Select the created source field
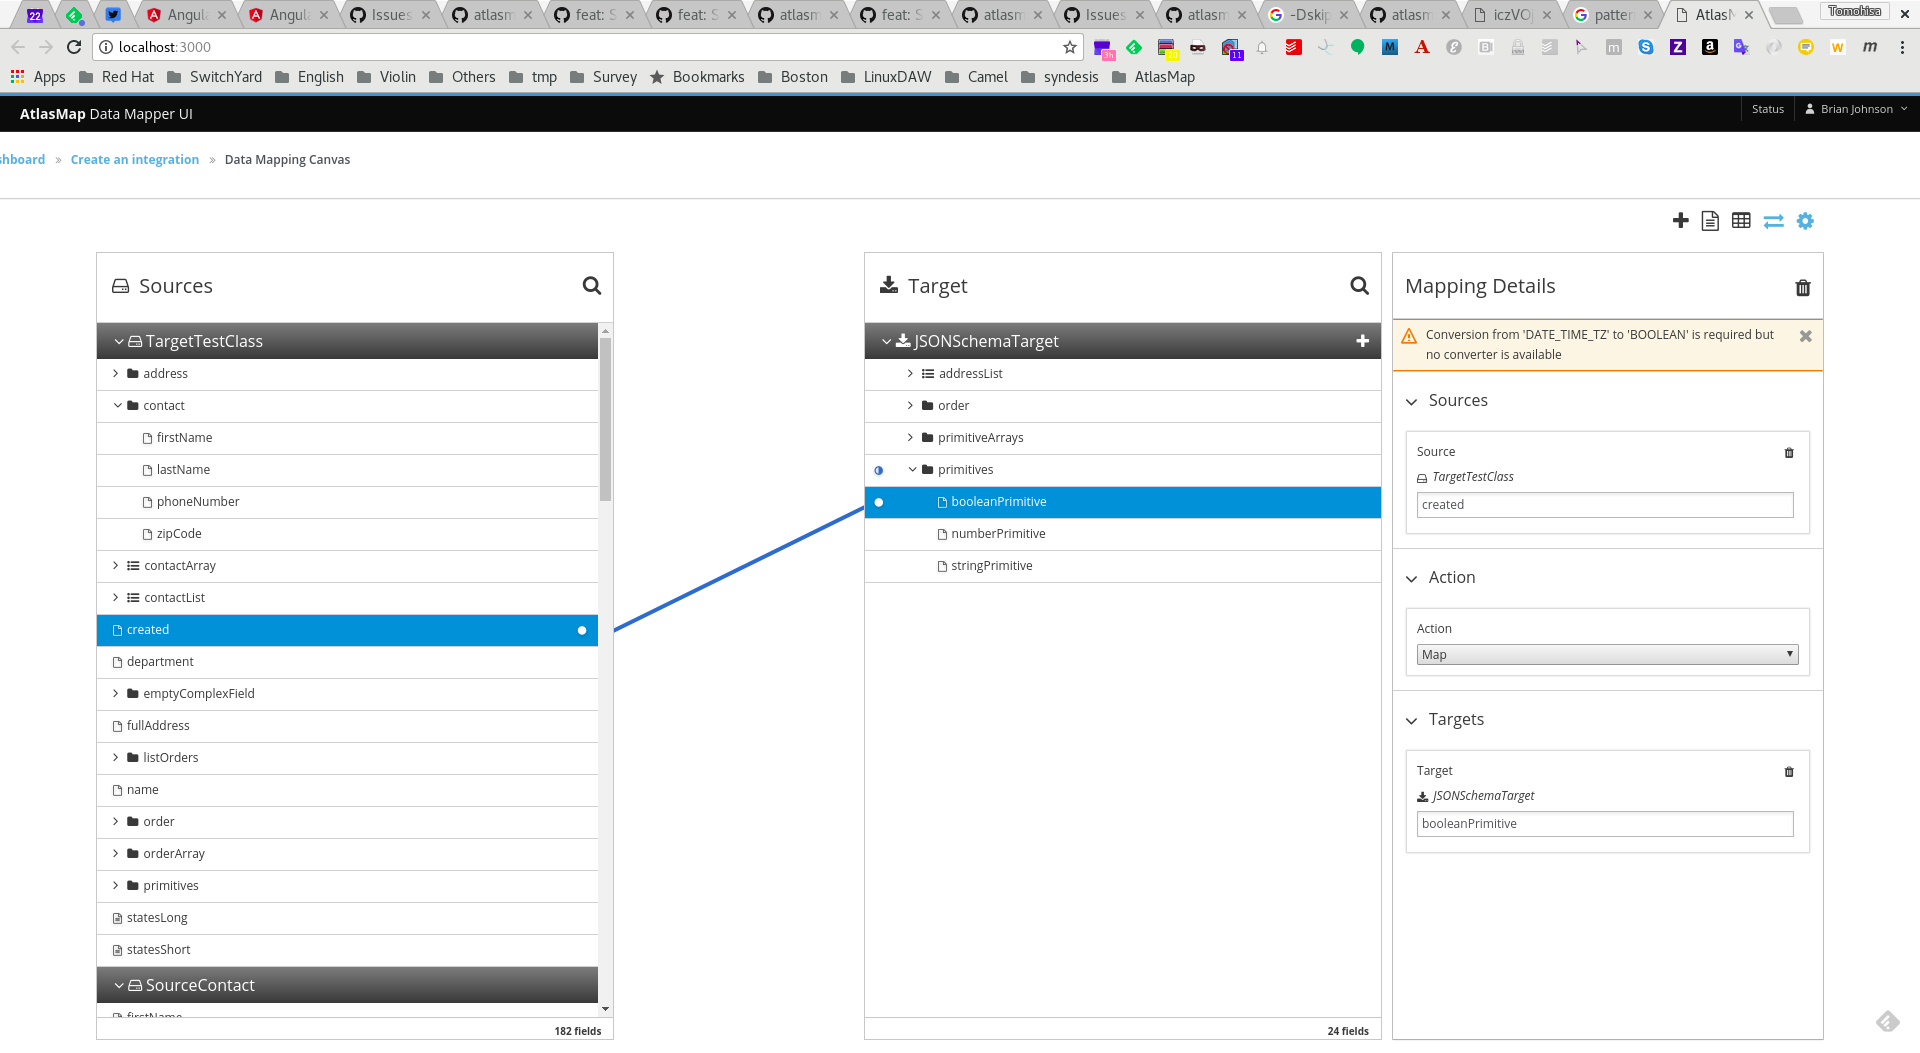1920x1053 pixels. 347,630
